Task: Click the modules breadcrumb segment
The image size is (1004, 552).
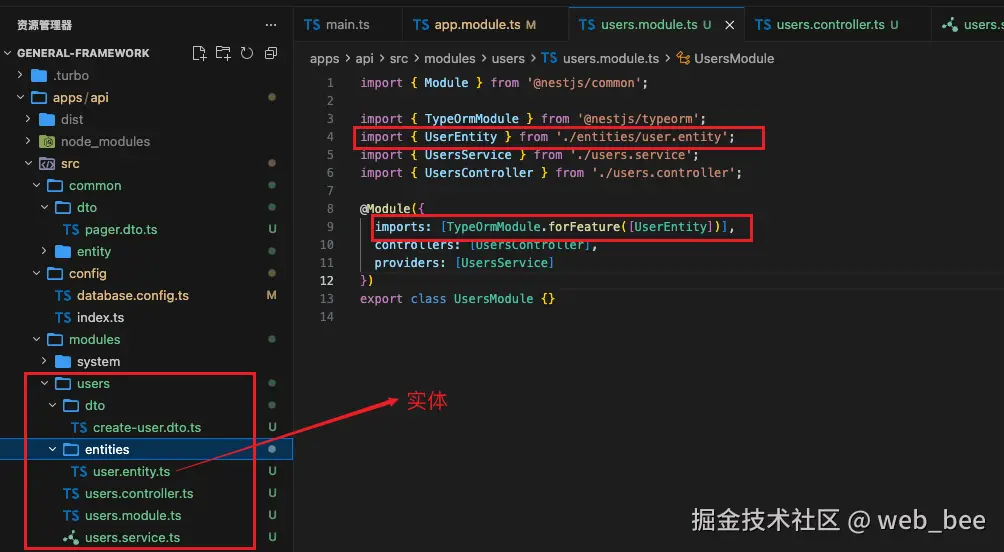Action: [449, 58]
